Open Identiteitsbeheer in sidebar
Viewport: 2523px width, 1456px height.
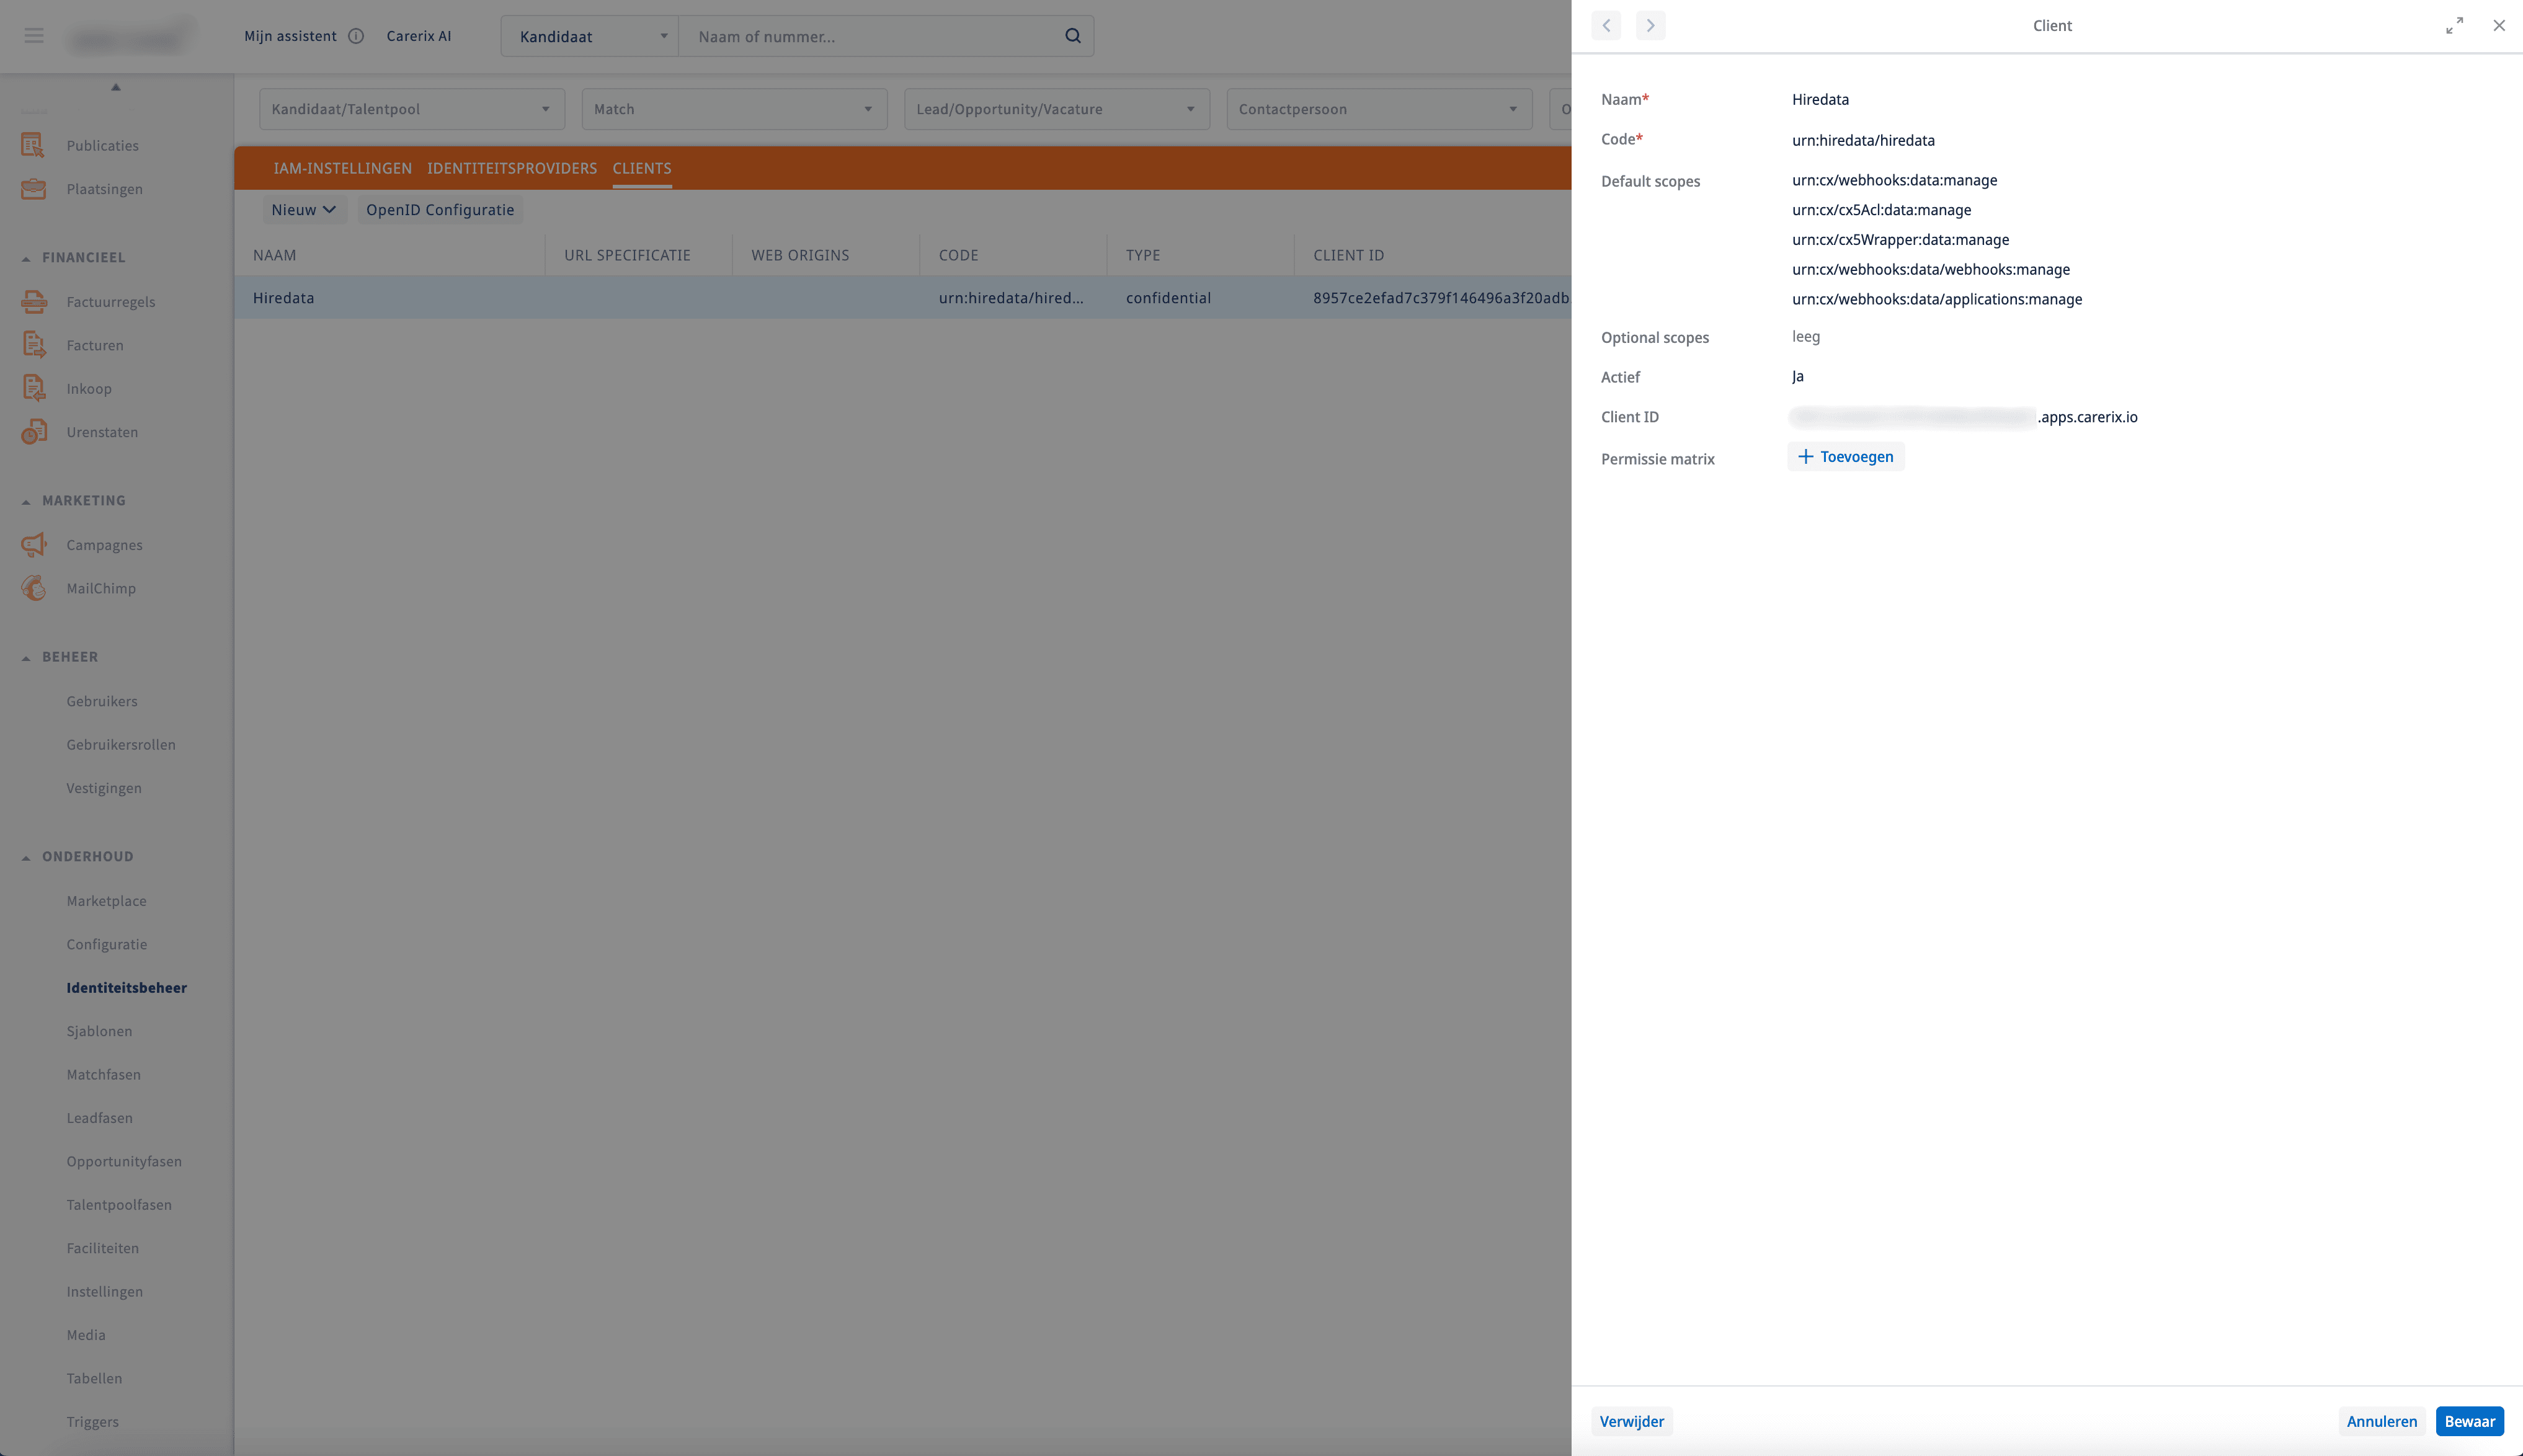coord(126,987)
